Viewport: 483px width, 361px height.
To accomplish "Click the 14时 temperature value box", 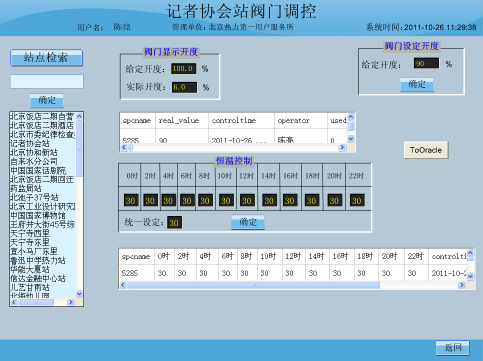I will 269,200.
